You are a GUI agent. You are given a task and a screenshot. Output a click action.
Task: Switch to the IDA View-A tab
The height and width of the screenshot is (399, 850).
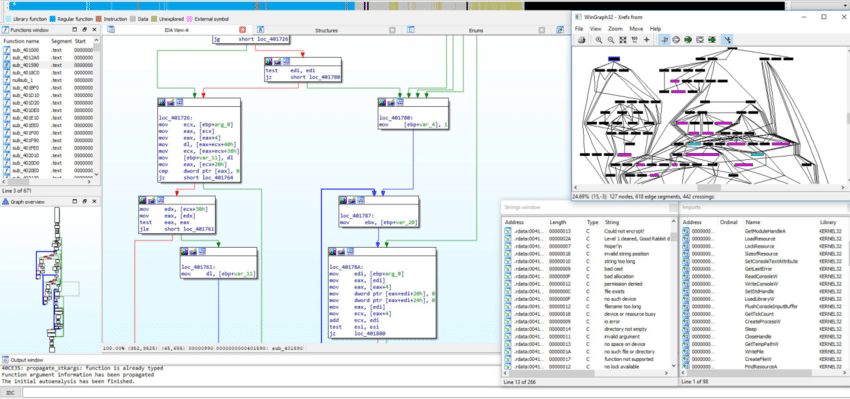click(x=177, y=30)
